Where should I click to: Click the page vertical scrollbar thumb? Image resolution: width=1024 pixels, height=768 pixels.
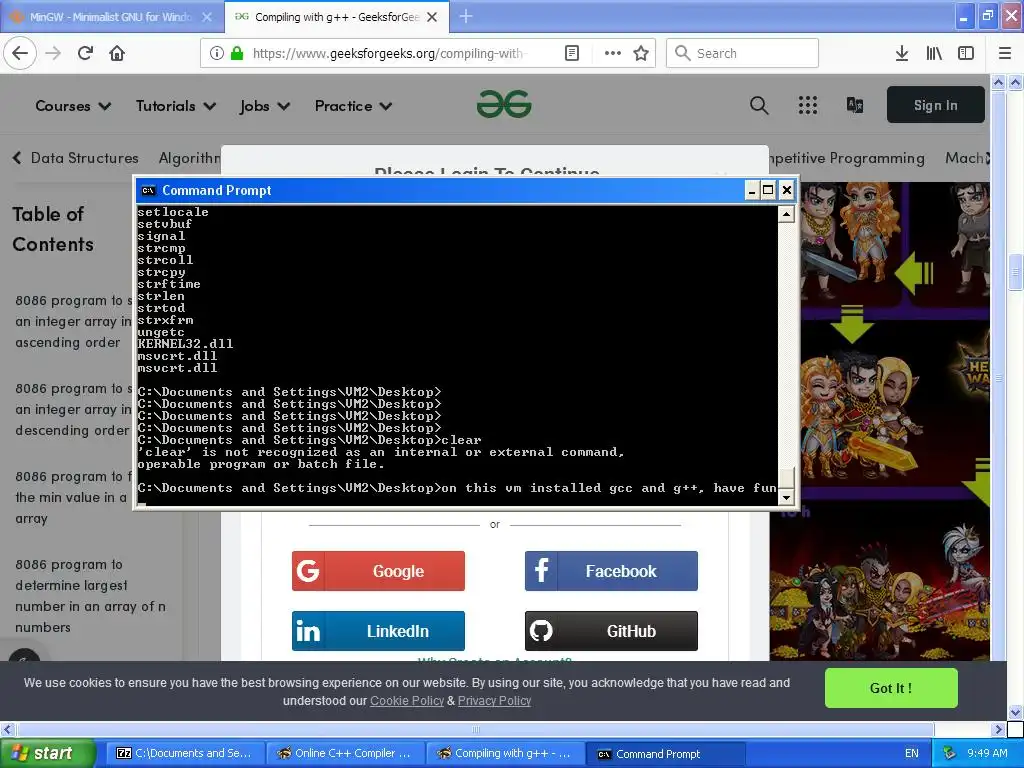pyautogui.click(x=1015, y=270)
